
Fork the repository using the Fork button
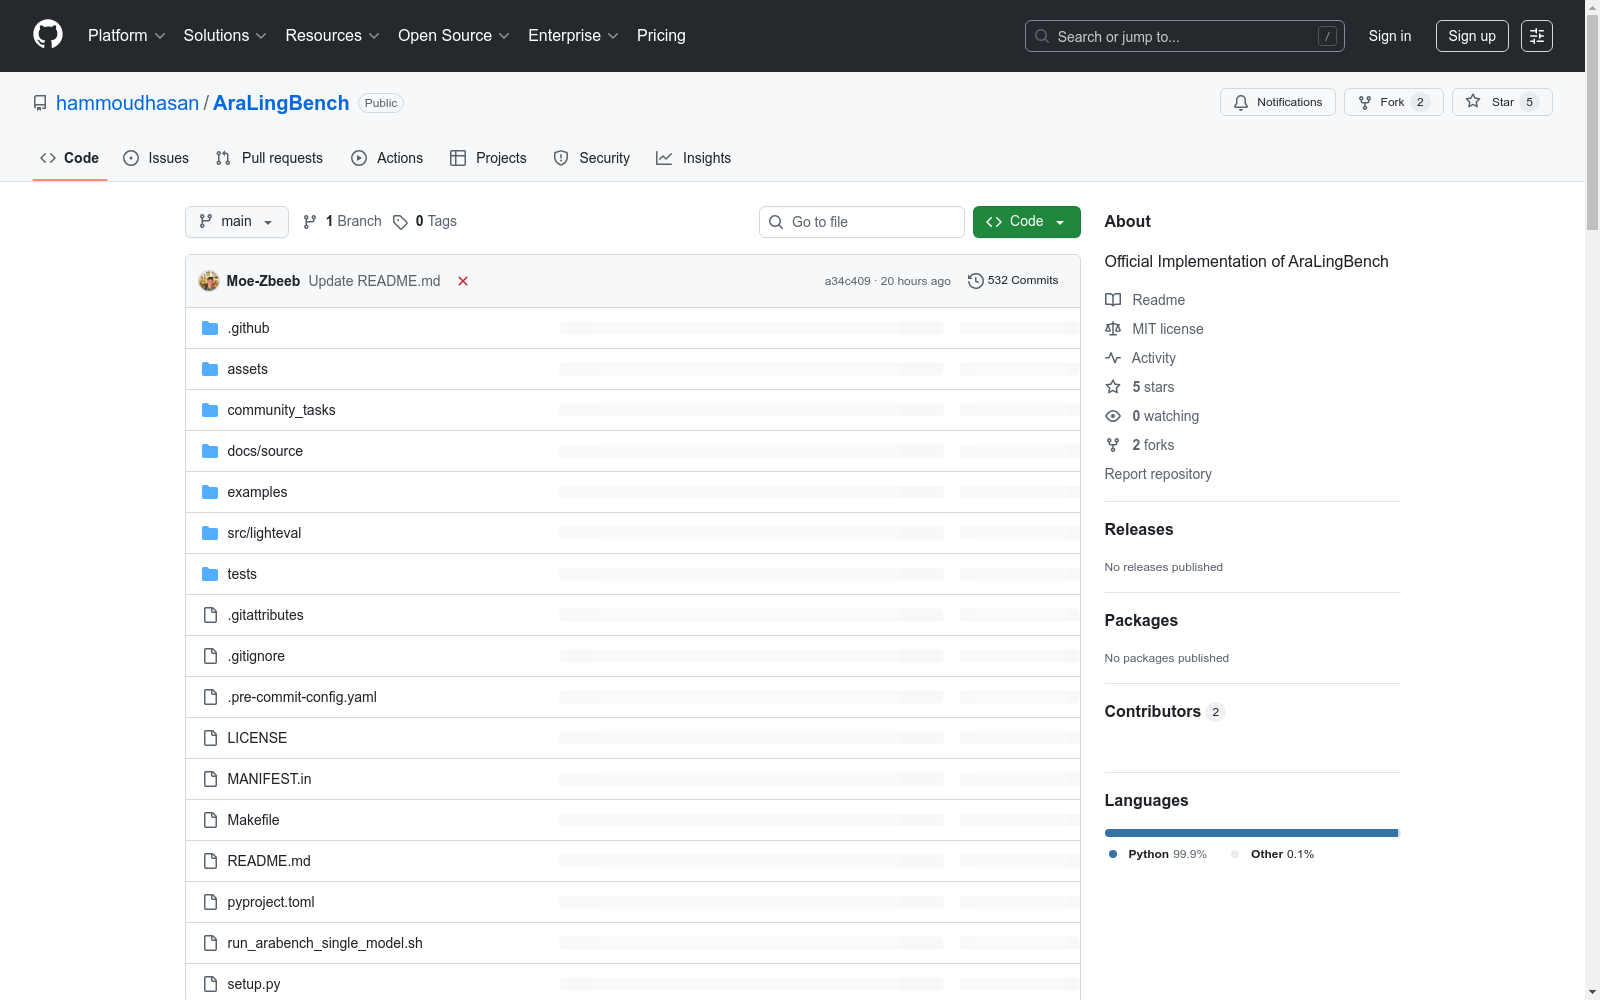pyautogui.click(x=1393, y=102)
